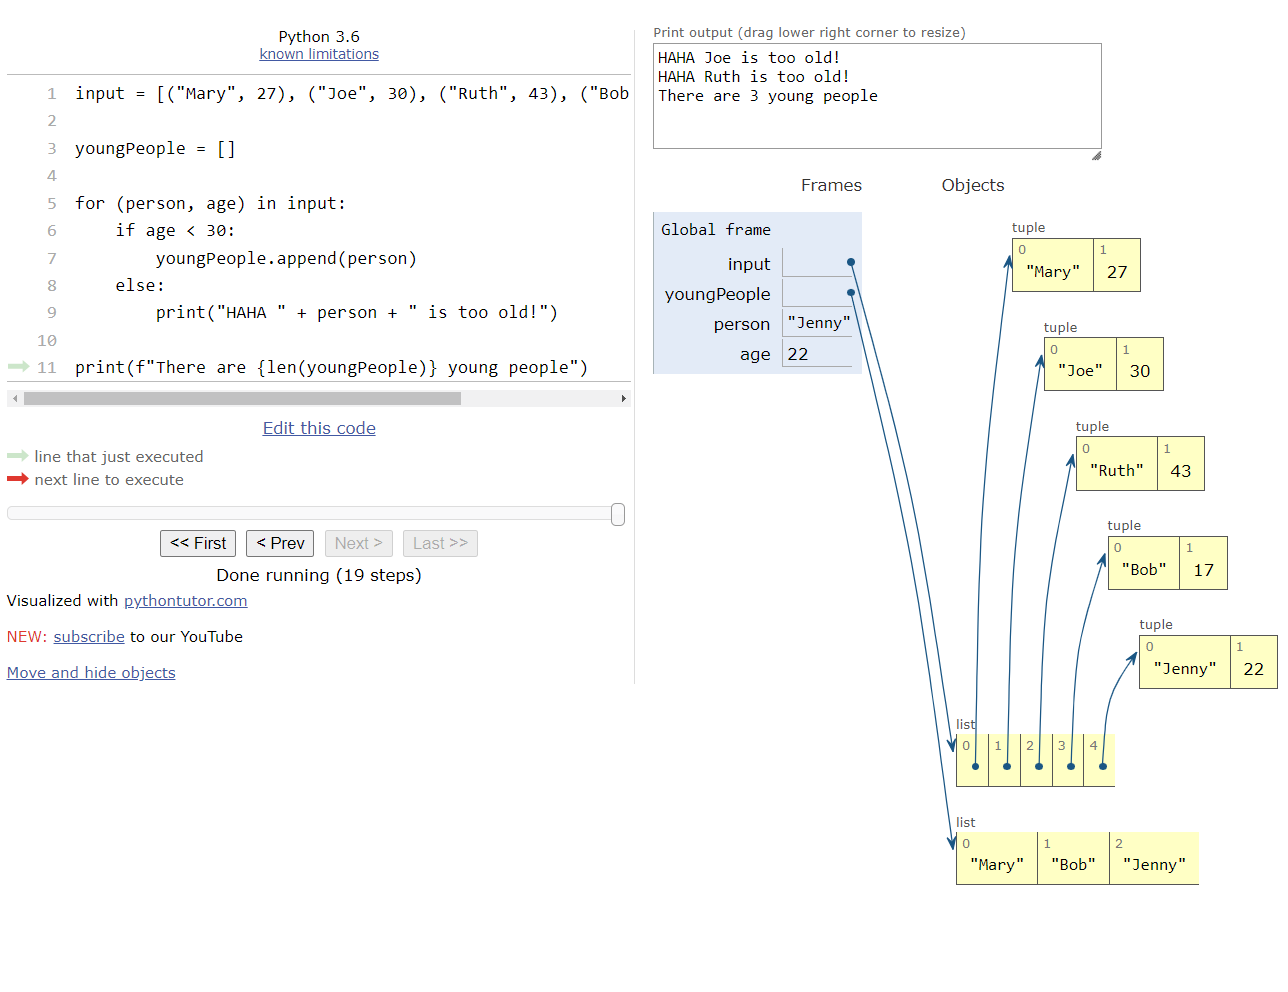Click the disabled Next > button
This screenshot has height=992, width=1288.
pos(358,543)
